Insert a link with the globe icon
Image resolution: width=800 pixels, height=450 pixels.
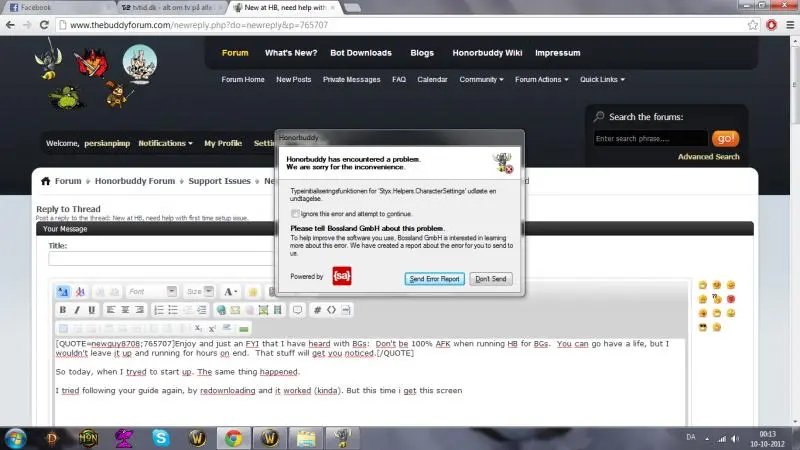click(221, 310)
